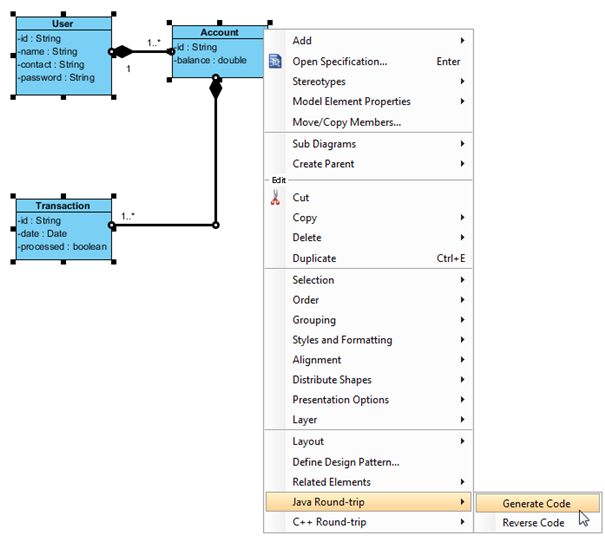Click the composition diamond beside User class
Viewport: 605px width, 540px height.
coord(123,52)
